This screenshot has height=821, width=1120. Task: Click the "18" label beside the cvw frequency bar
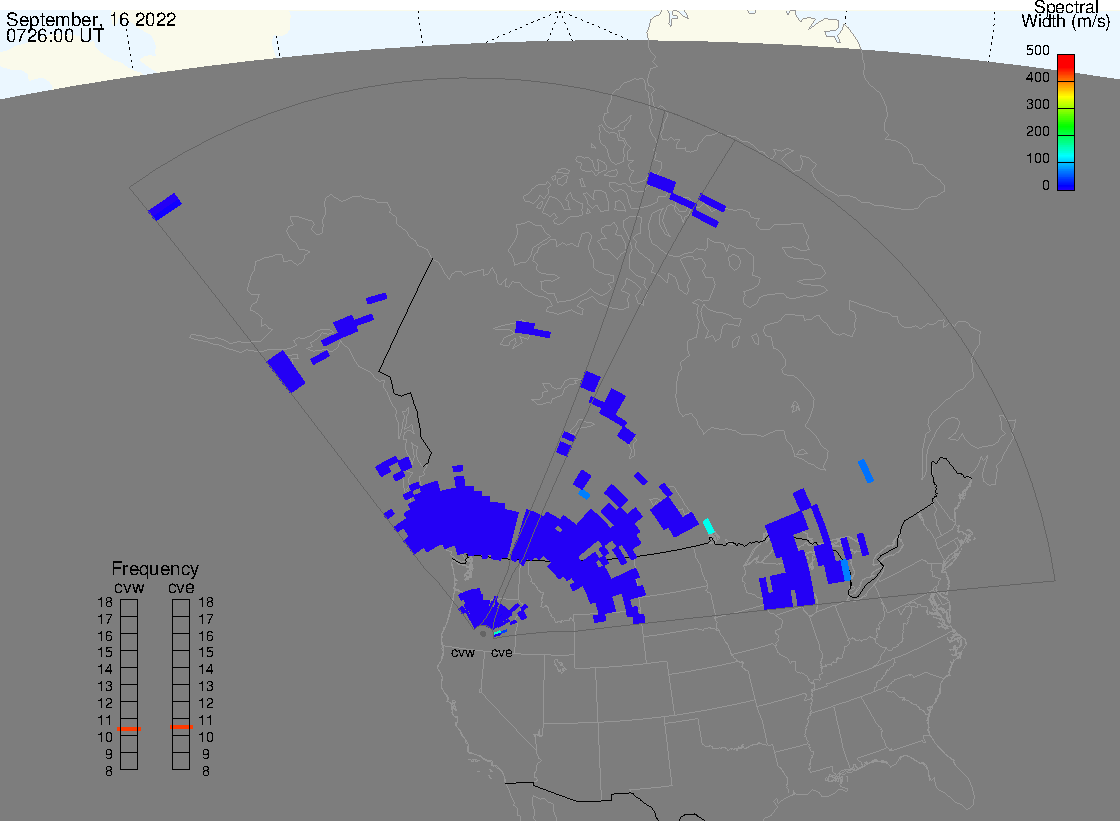click(105, 602)
